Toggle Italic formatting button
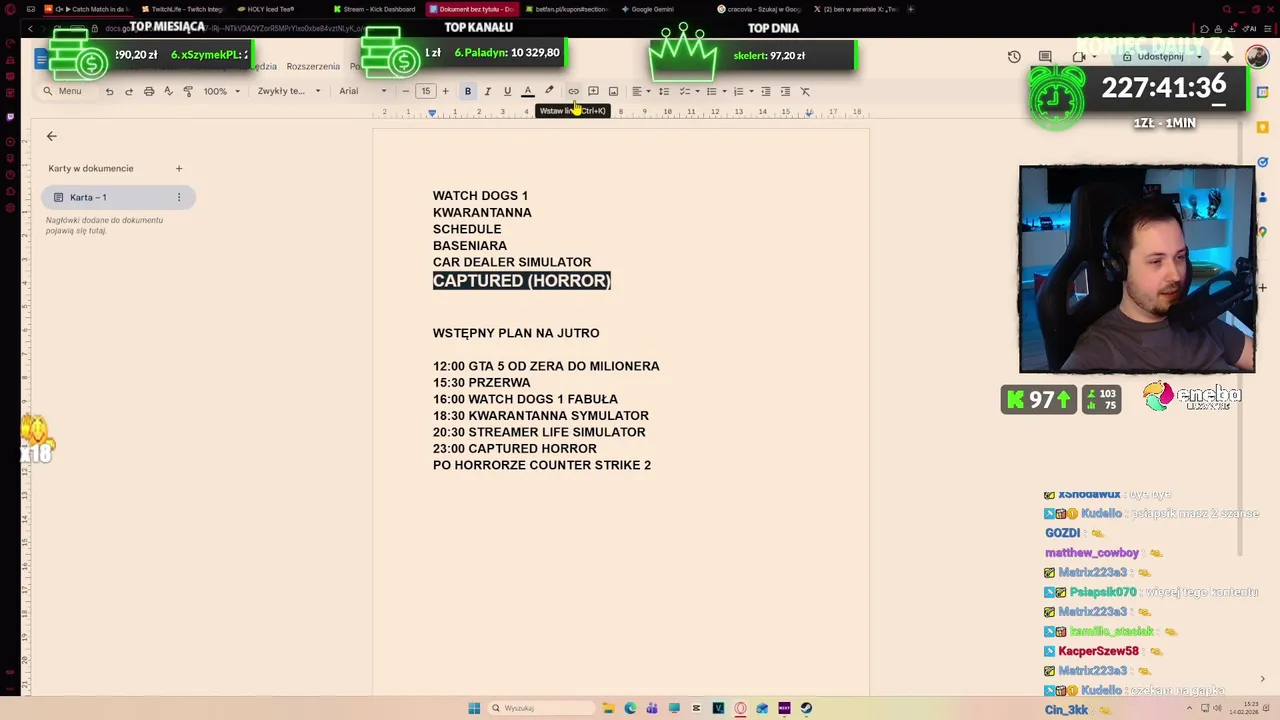 point(487,91)
